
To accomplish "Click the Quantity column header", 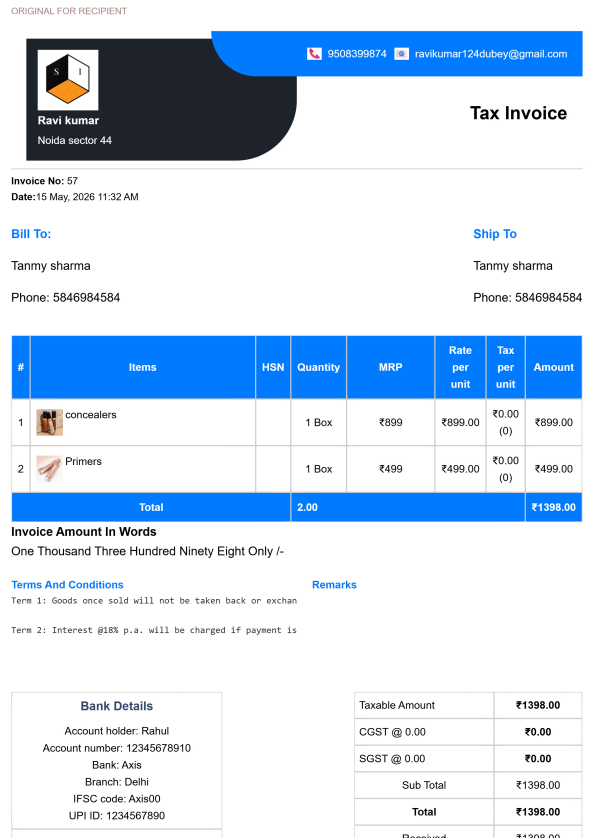I will tap(319, 367).
